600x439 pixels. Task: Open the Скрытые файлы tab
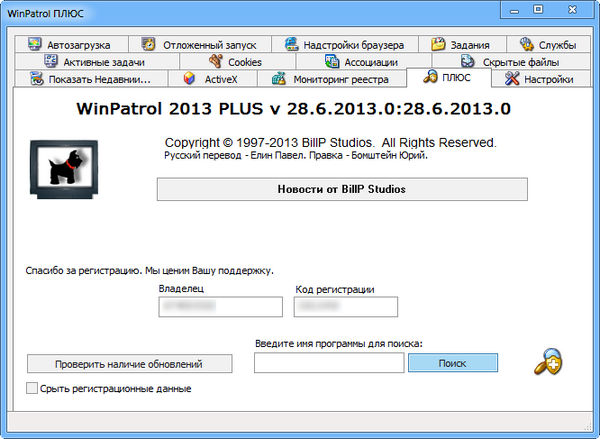[x=511, y=62]
